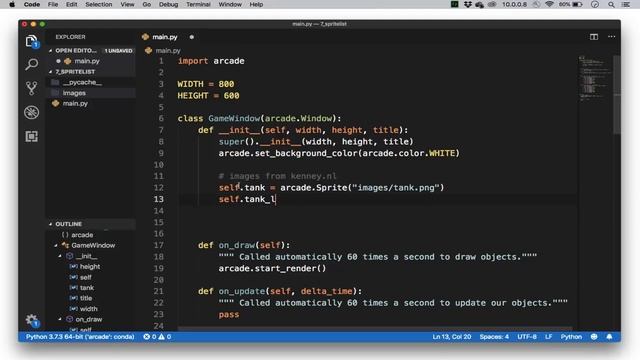The height and width of the screenshot is (360, 640).
Task: Collapse the Open Editors section
Action: pyautogui.click(x=51, y=51)
